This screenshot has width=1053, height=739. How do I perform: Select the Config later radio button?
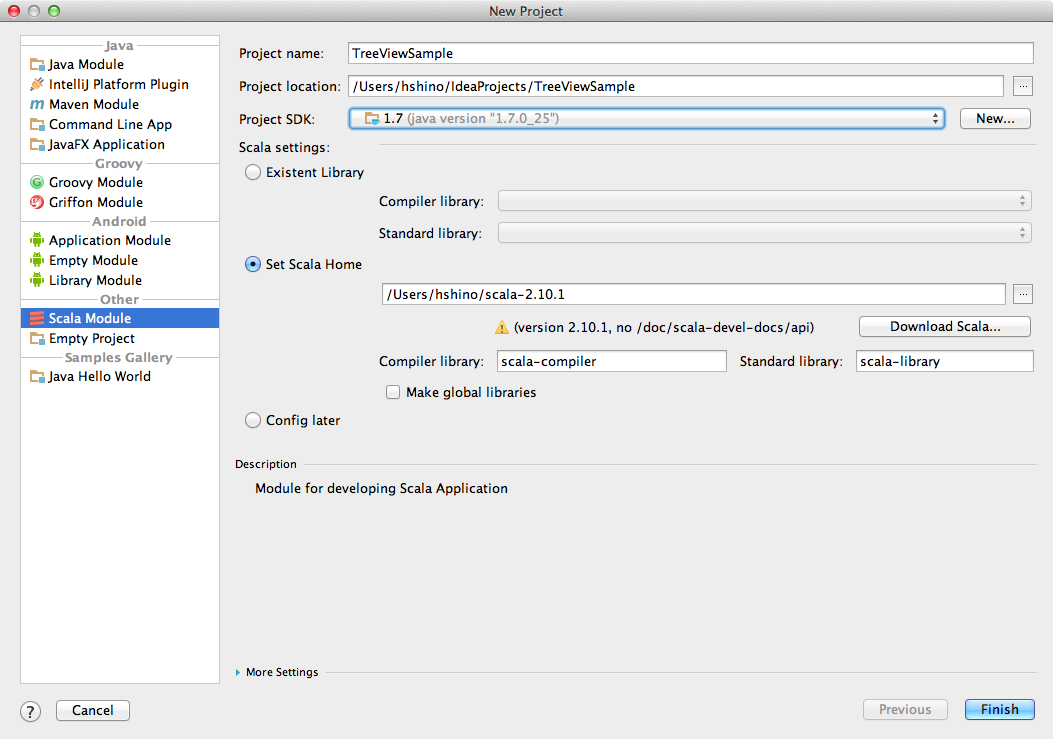(253, 420)
